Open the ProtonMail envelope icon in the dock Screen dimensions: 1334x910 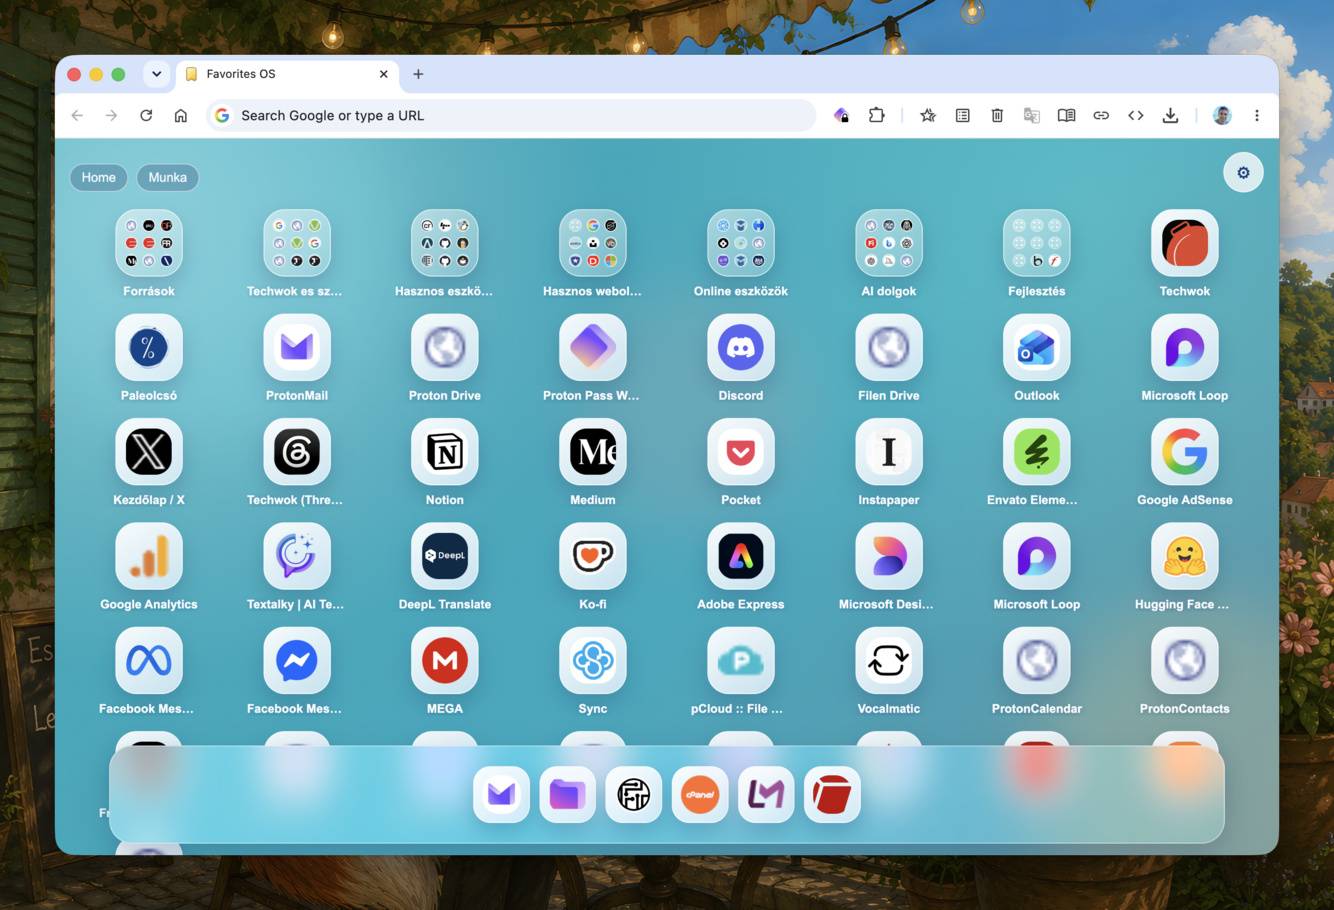pyautogui.click(x=501, y=794)
